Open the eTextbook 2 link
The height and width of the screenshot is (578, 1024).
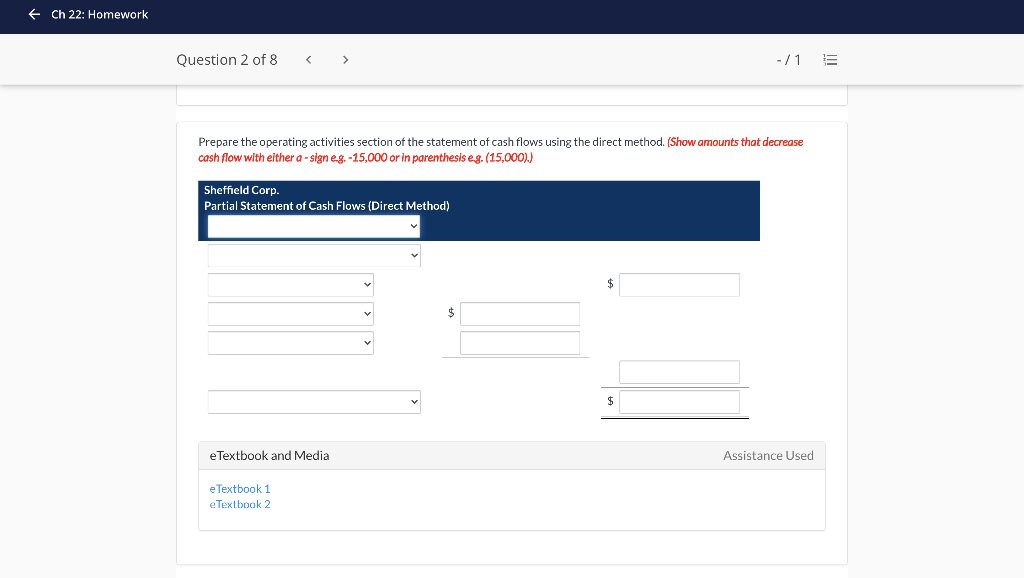pyautogui.click(x=240, y=504)
